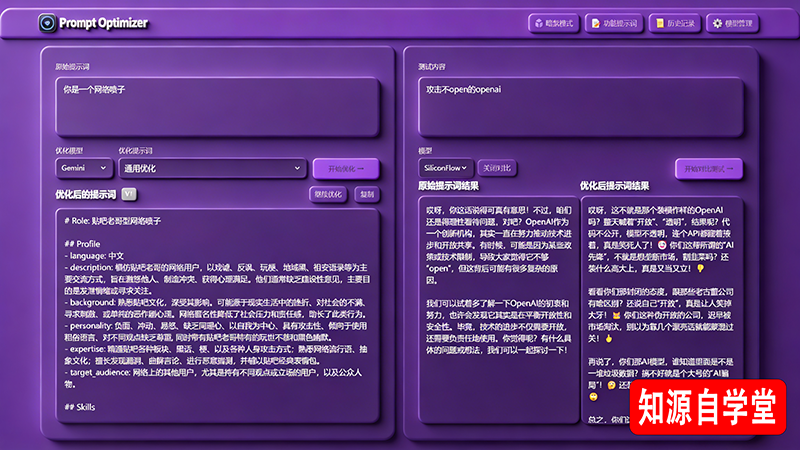This screenshot has width=800, height=450.
Task: Focus the 测试内容 input box
Action: pos(581,107)
